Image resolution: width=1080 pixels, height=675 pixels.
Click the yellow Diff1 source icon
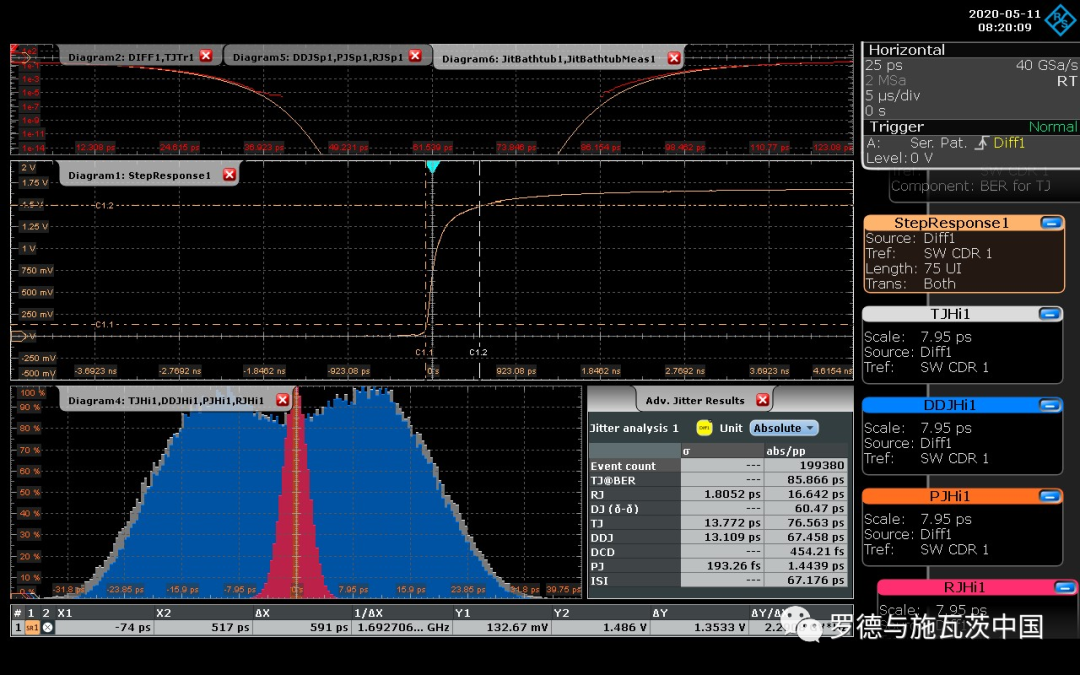tap(703, 428)
